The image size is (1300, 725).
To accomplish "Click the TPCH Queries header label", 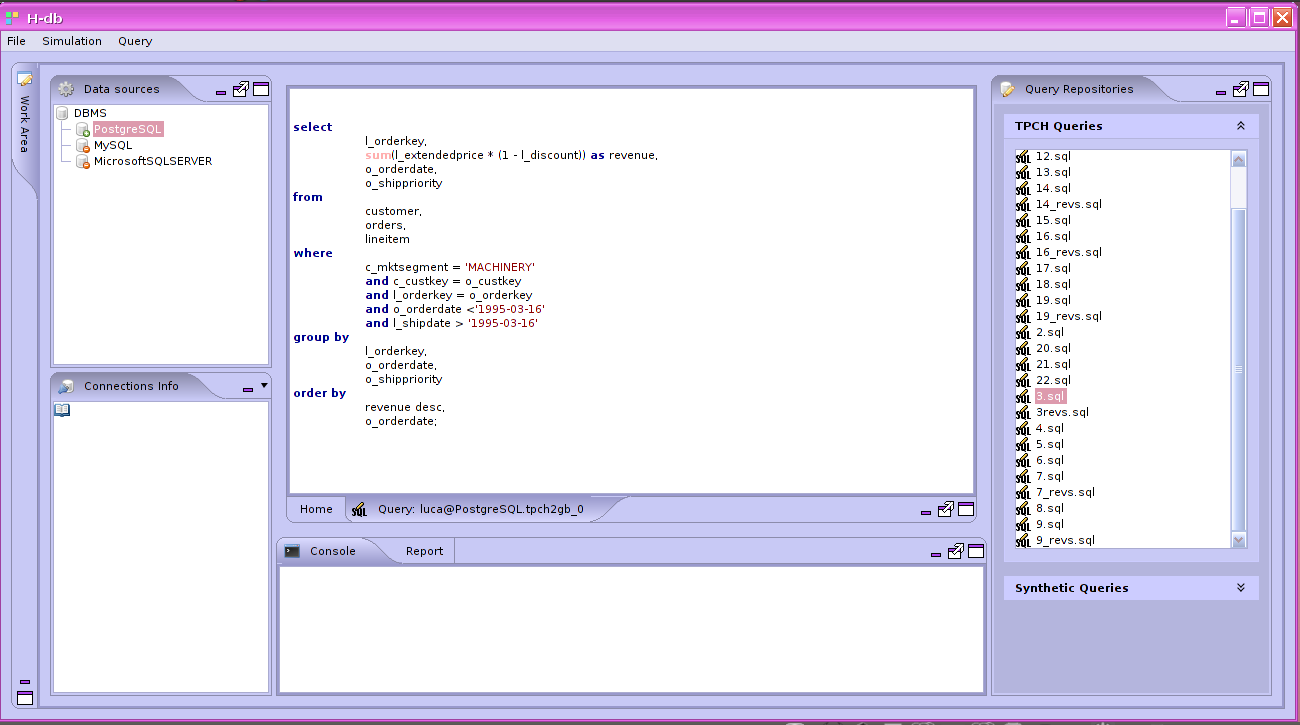I will 1059,126.
